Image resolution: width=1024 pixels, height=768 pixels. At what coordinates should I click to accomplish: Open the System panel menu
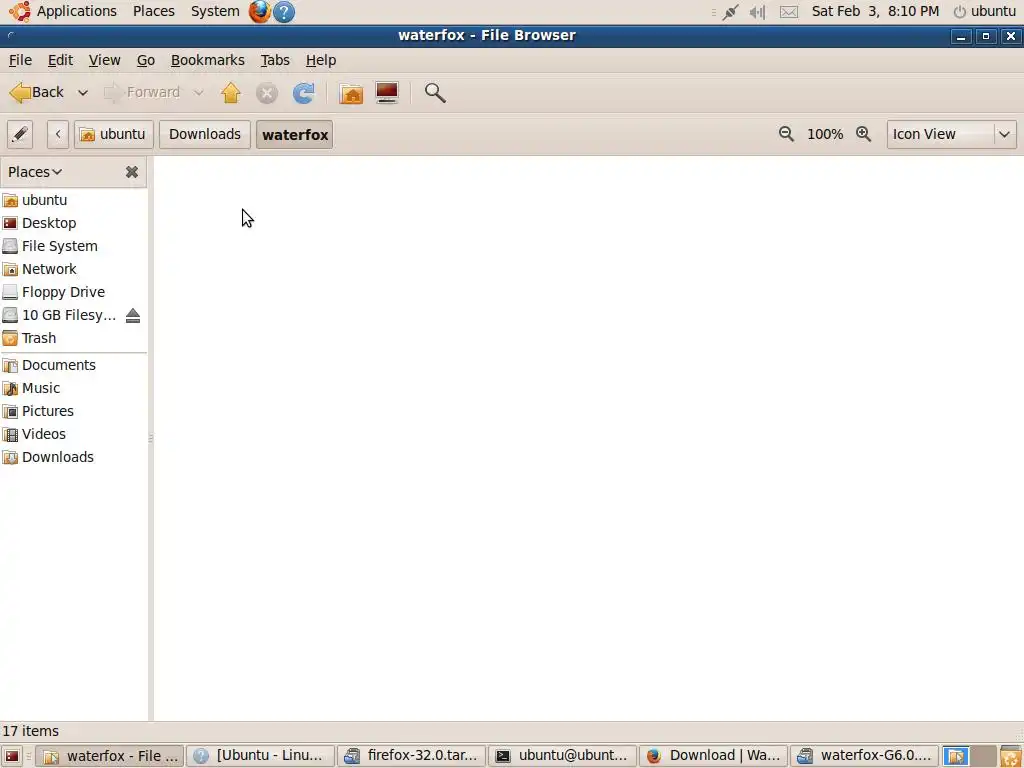[215, 11]
